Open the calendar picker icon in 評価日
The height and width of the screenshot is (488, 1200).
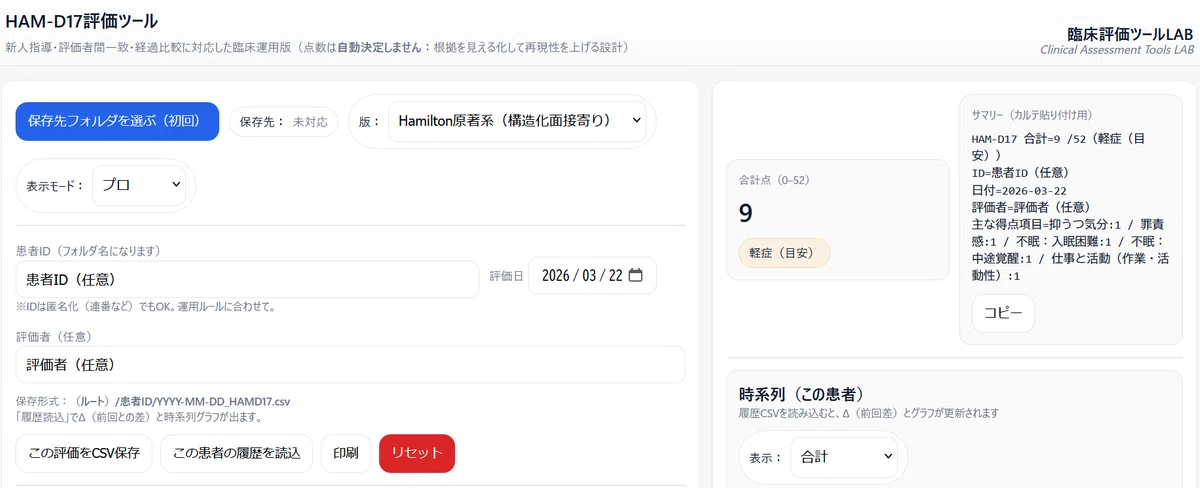pos(636,276)
